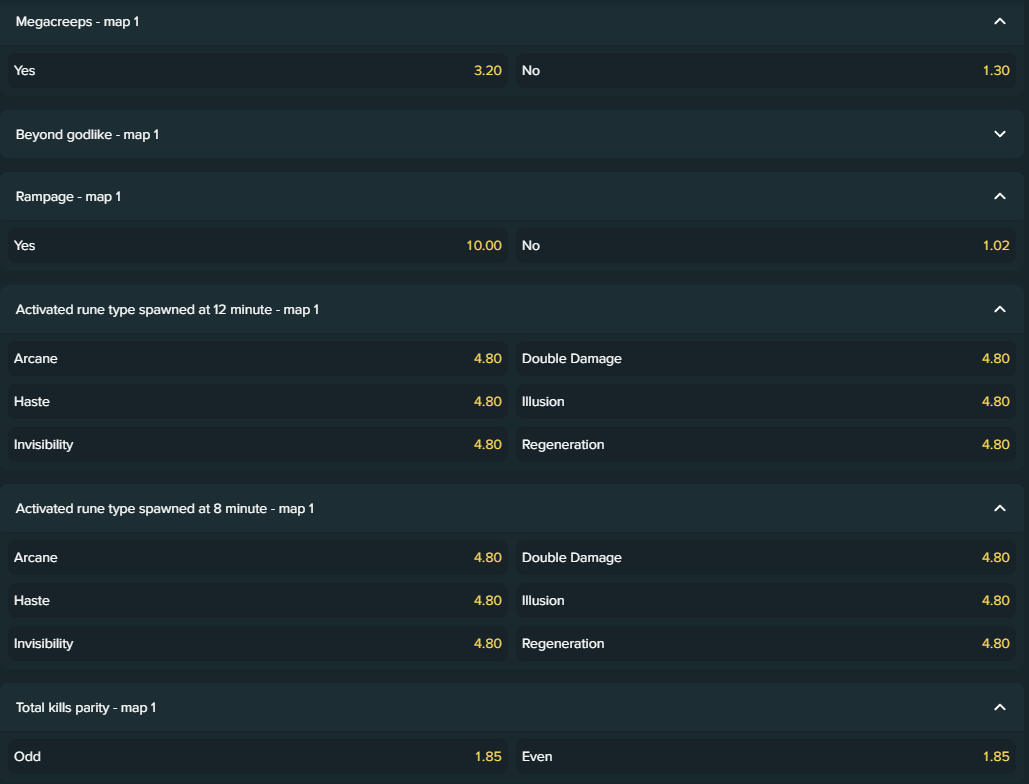Viewport: 1029px width, 784px height.
Task: Collapse the Total kills parity section
Action: (x=999, y=707)
